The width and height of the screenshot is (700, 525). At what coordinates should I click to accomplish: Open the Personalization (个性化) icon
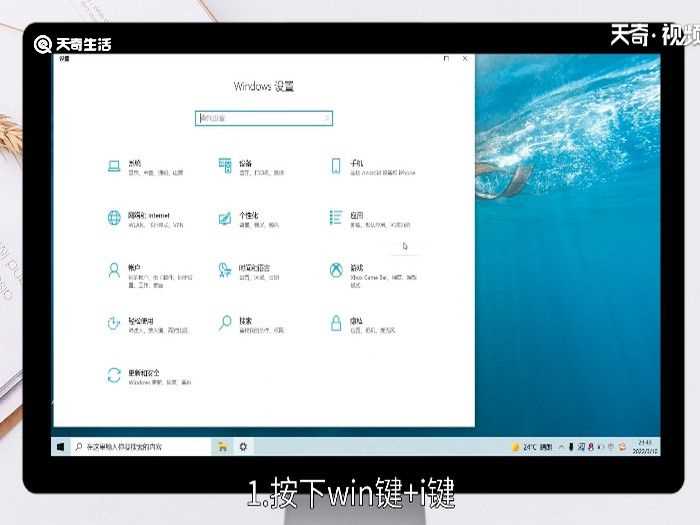click(225, 218)
